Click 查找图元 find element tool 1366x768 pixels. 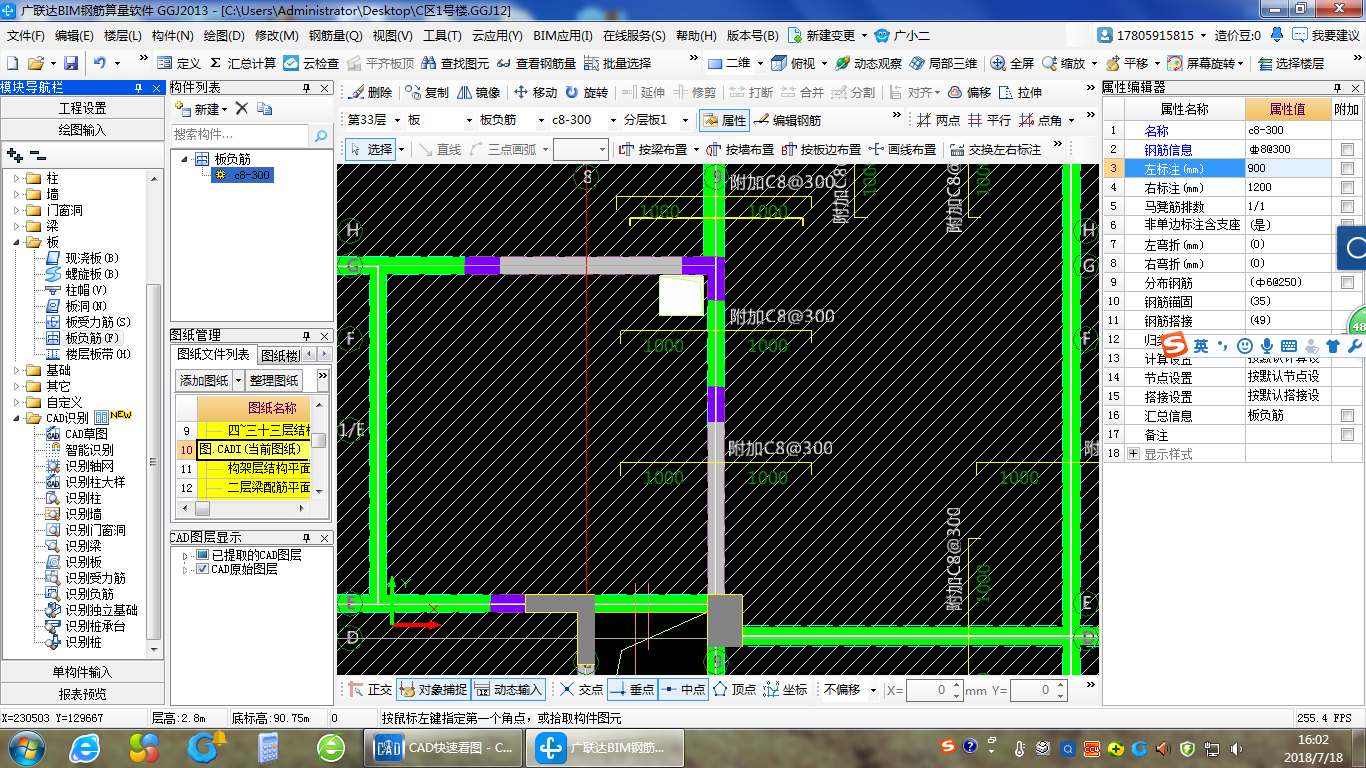coord(454,63)
